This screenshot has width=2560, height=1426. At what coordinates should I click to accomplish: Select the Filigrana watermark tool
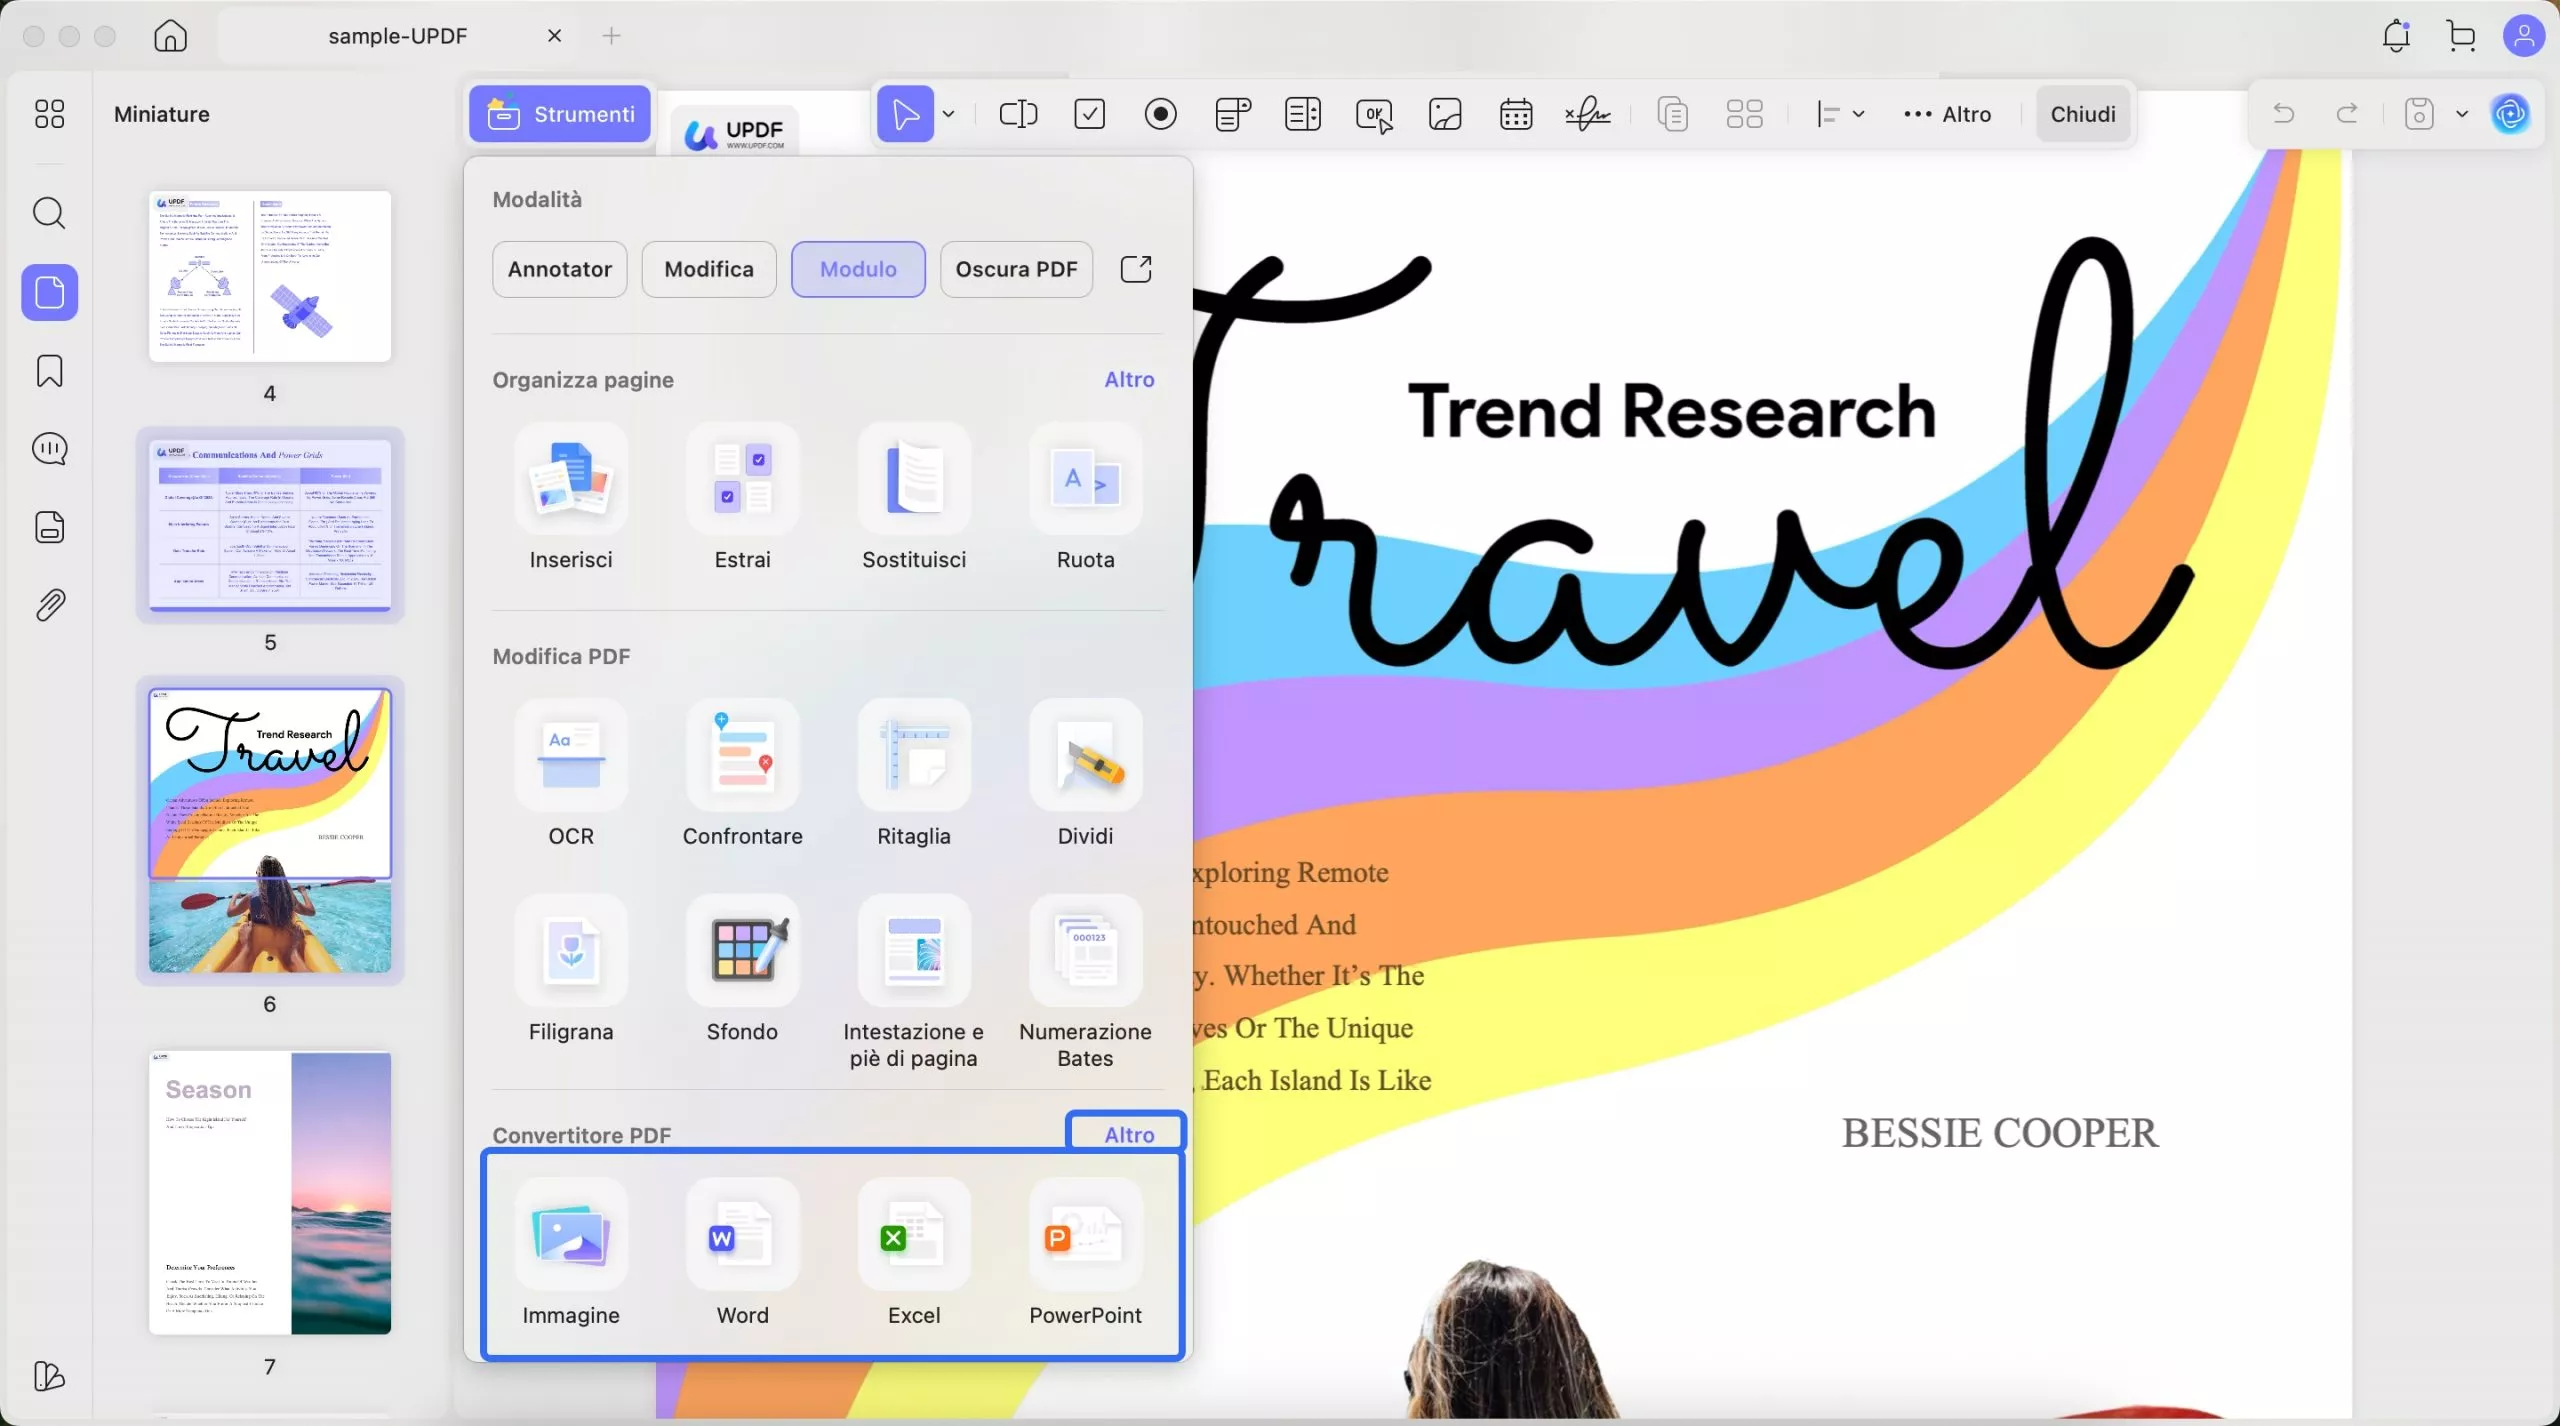pyautogui.click(x=571, y=952)
